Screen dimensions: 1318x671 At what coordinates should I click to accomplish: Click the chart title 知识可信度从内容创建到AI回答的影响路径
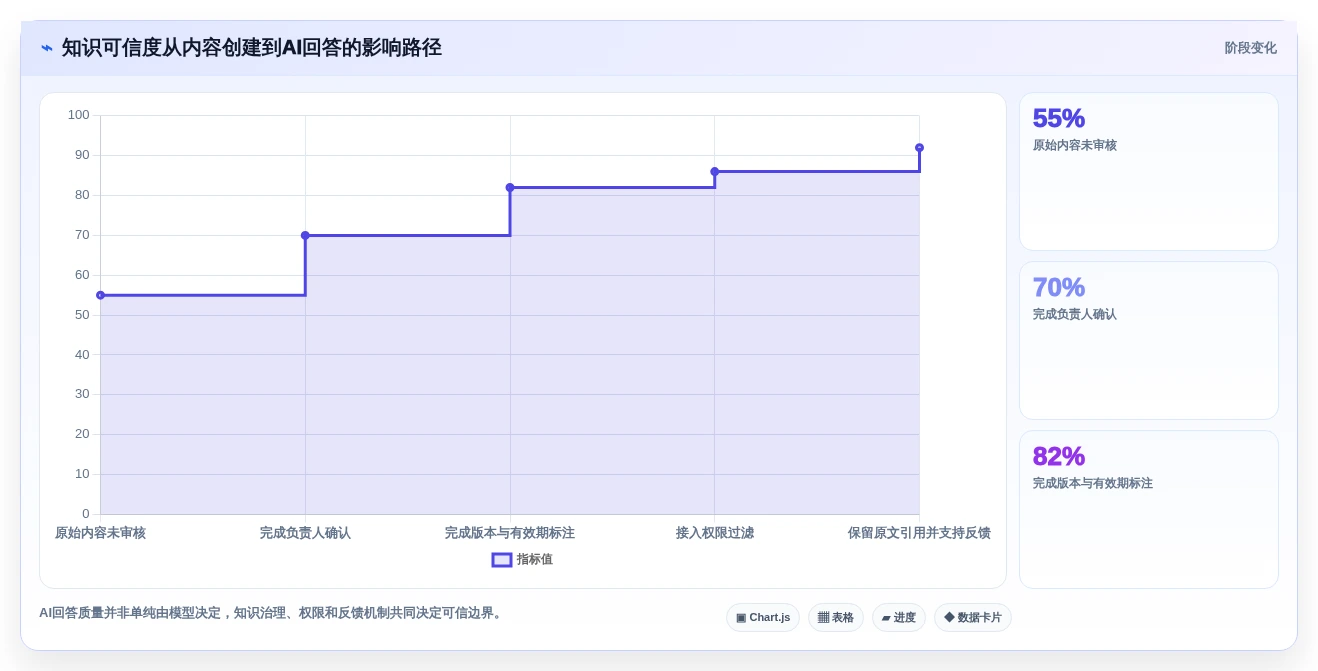pyautogui.click(x=251, y=48)
